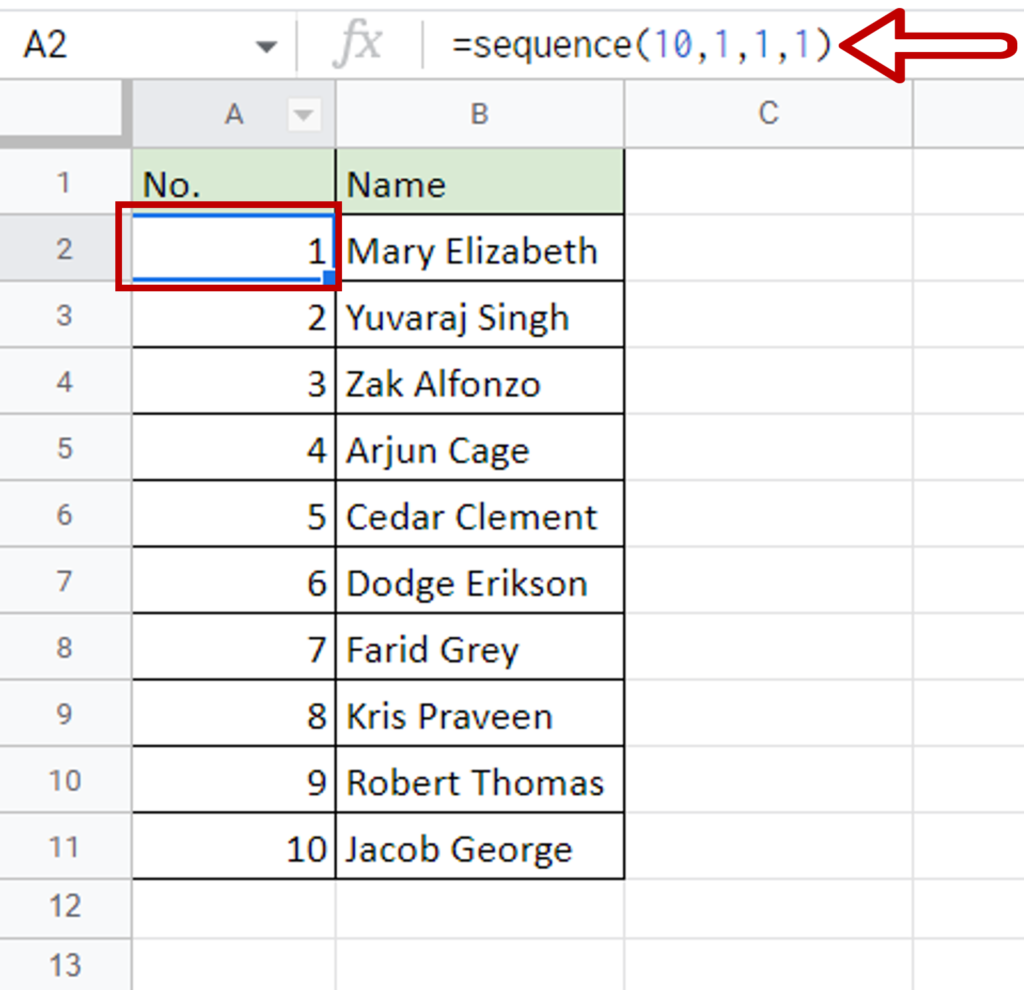Click the "Mary Elizabeth" cell

tap(480, 249)
